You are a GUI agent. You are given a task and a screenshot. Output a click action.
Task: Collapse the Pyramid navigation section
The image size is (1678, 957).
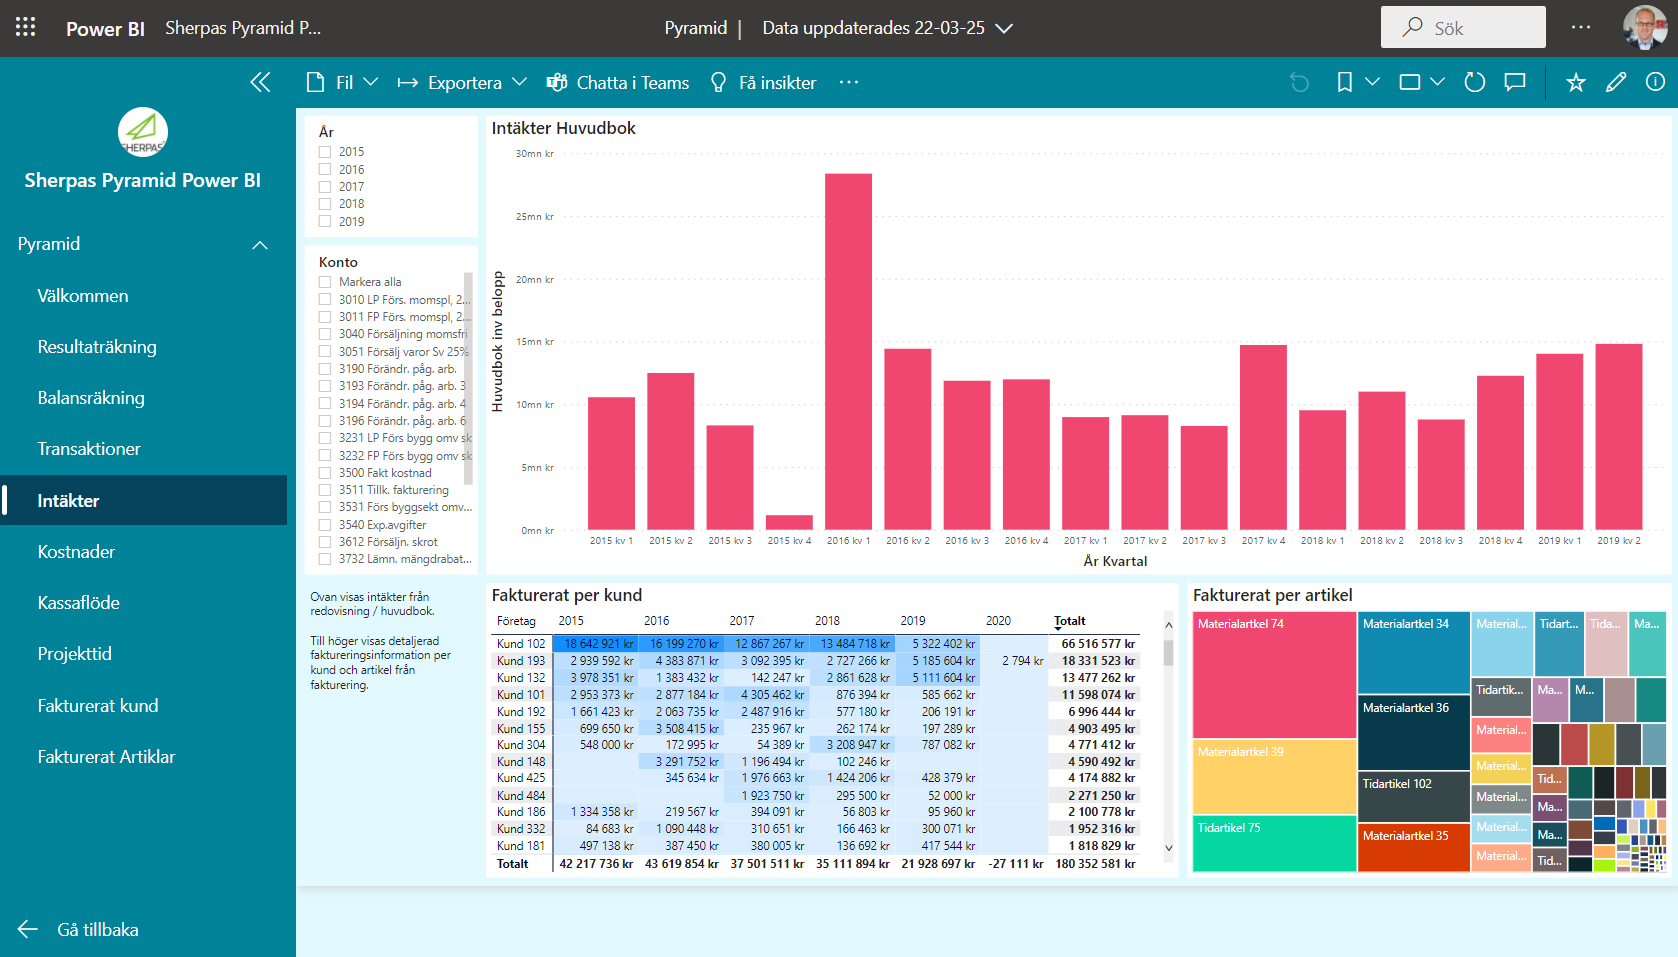point(260,245)
